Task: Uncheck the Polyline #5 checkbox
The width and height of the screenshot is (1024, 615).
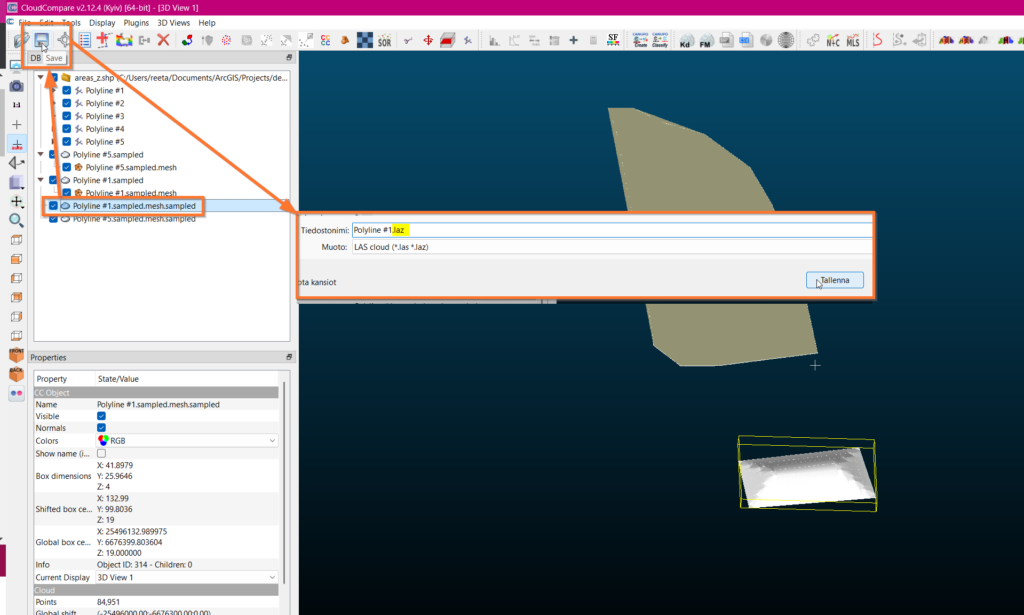Action: pyautogui.click(x=67, y=142)
